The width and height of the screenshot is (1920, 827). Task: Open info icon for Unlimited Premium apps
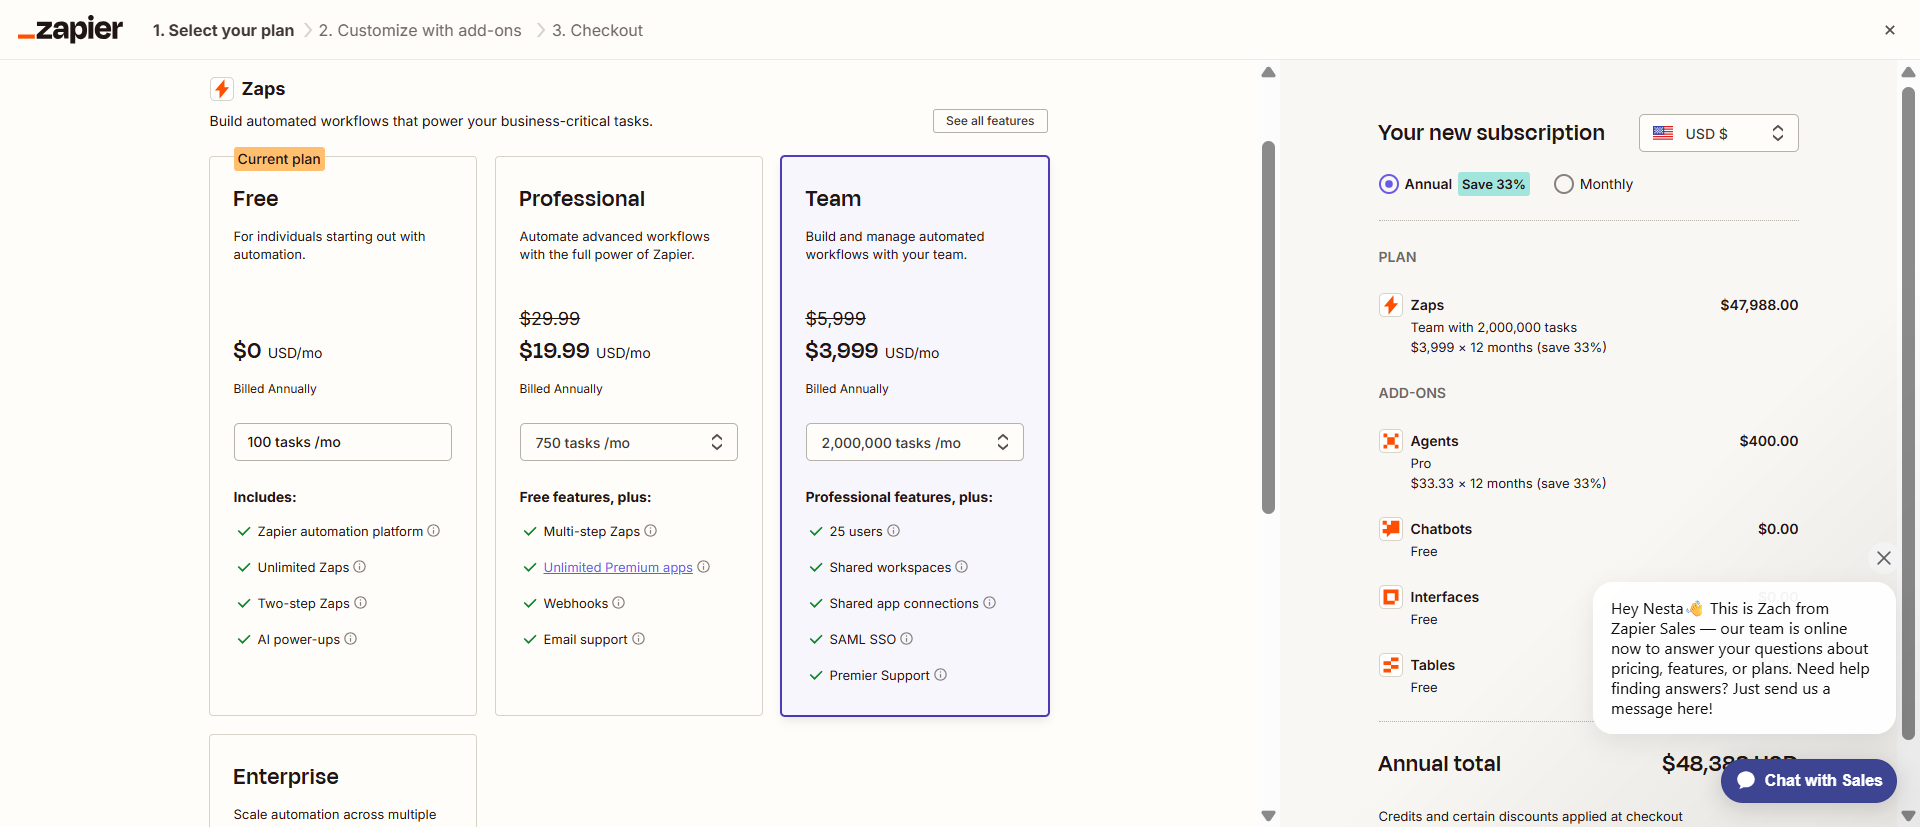(704, 567)
